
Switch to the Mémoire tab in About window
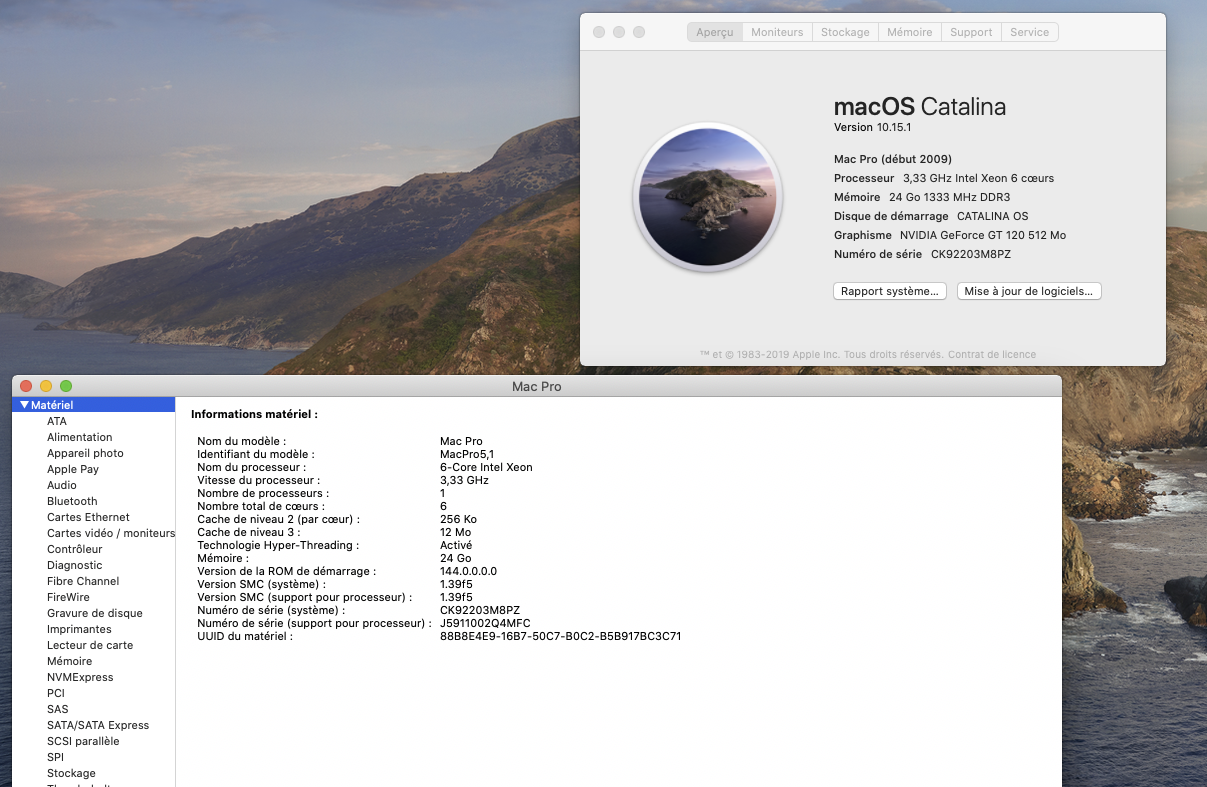point(910,32)
